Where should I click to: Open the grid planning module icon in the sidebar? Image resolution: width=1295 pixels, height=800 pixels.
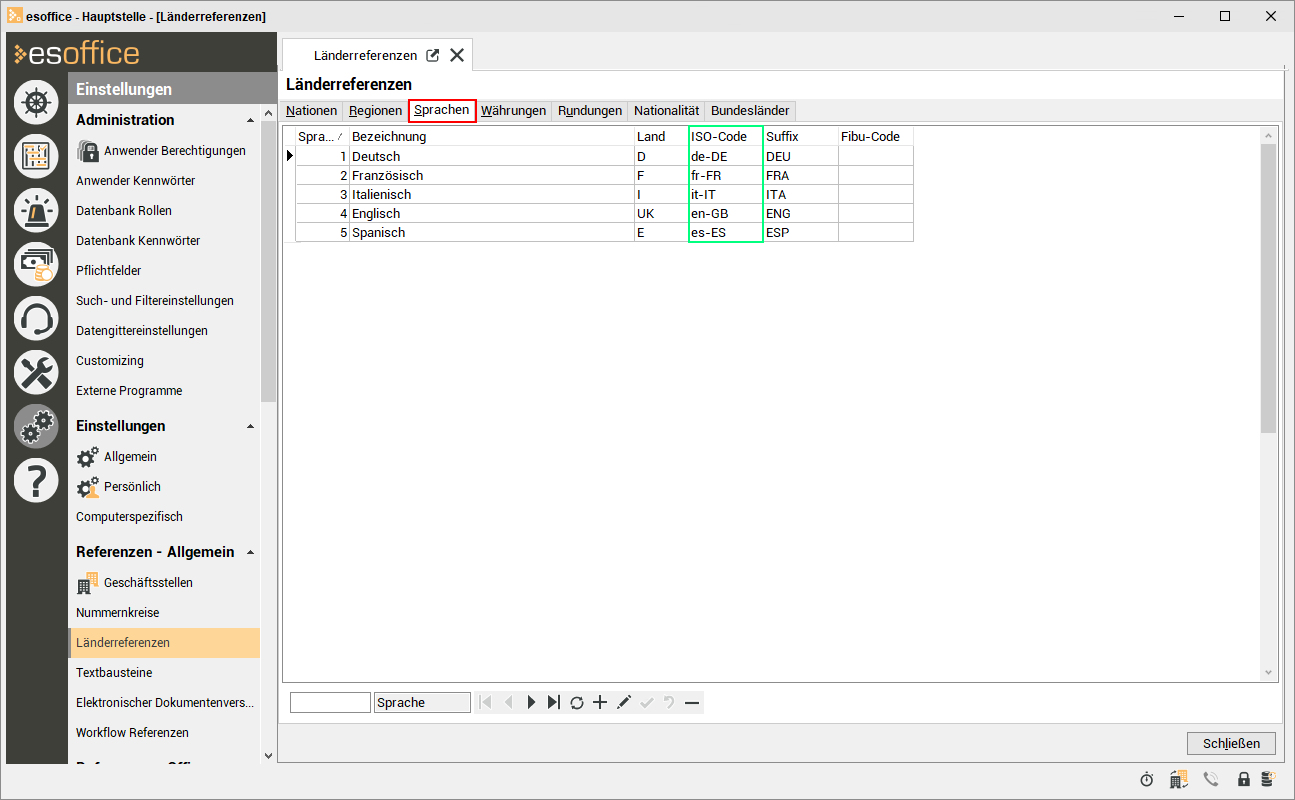(x=36, y=156)
